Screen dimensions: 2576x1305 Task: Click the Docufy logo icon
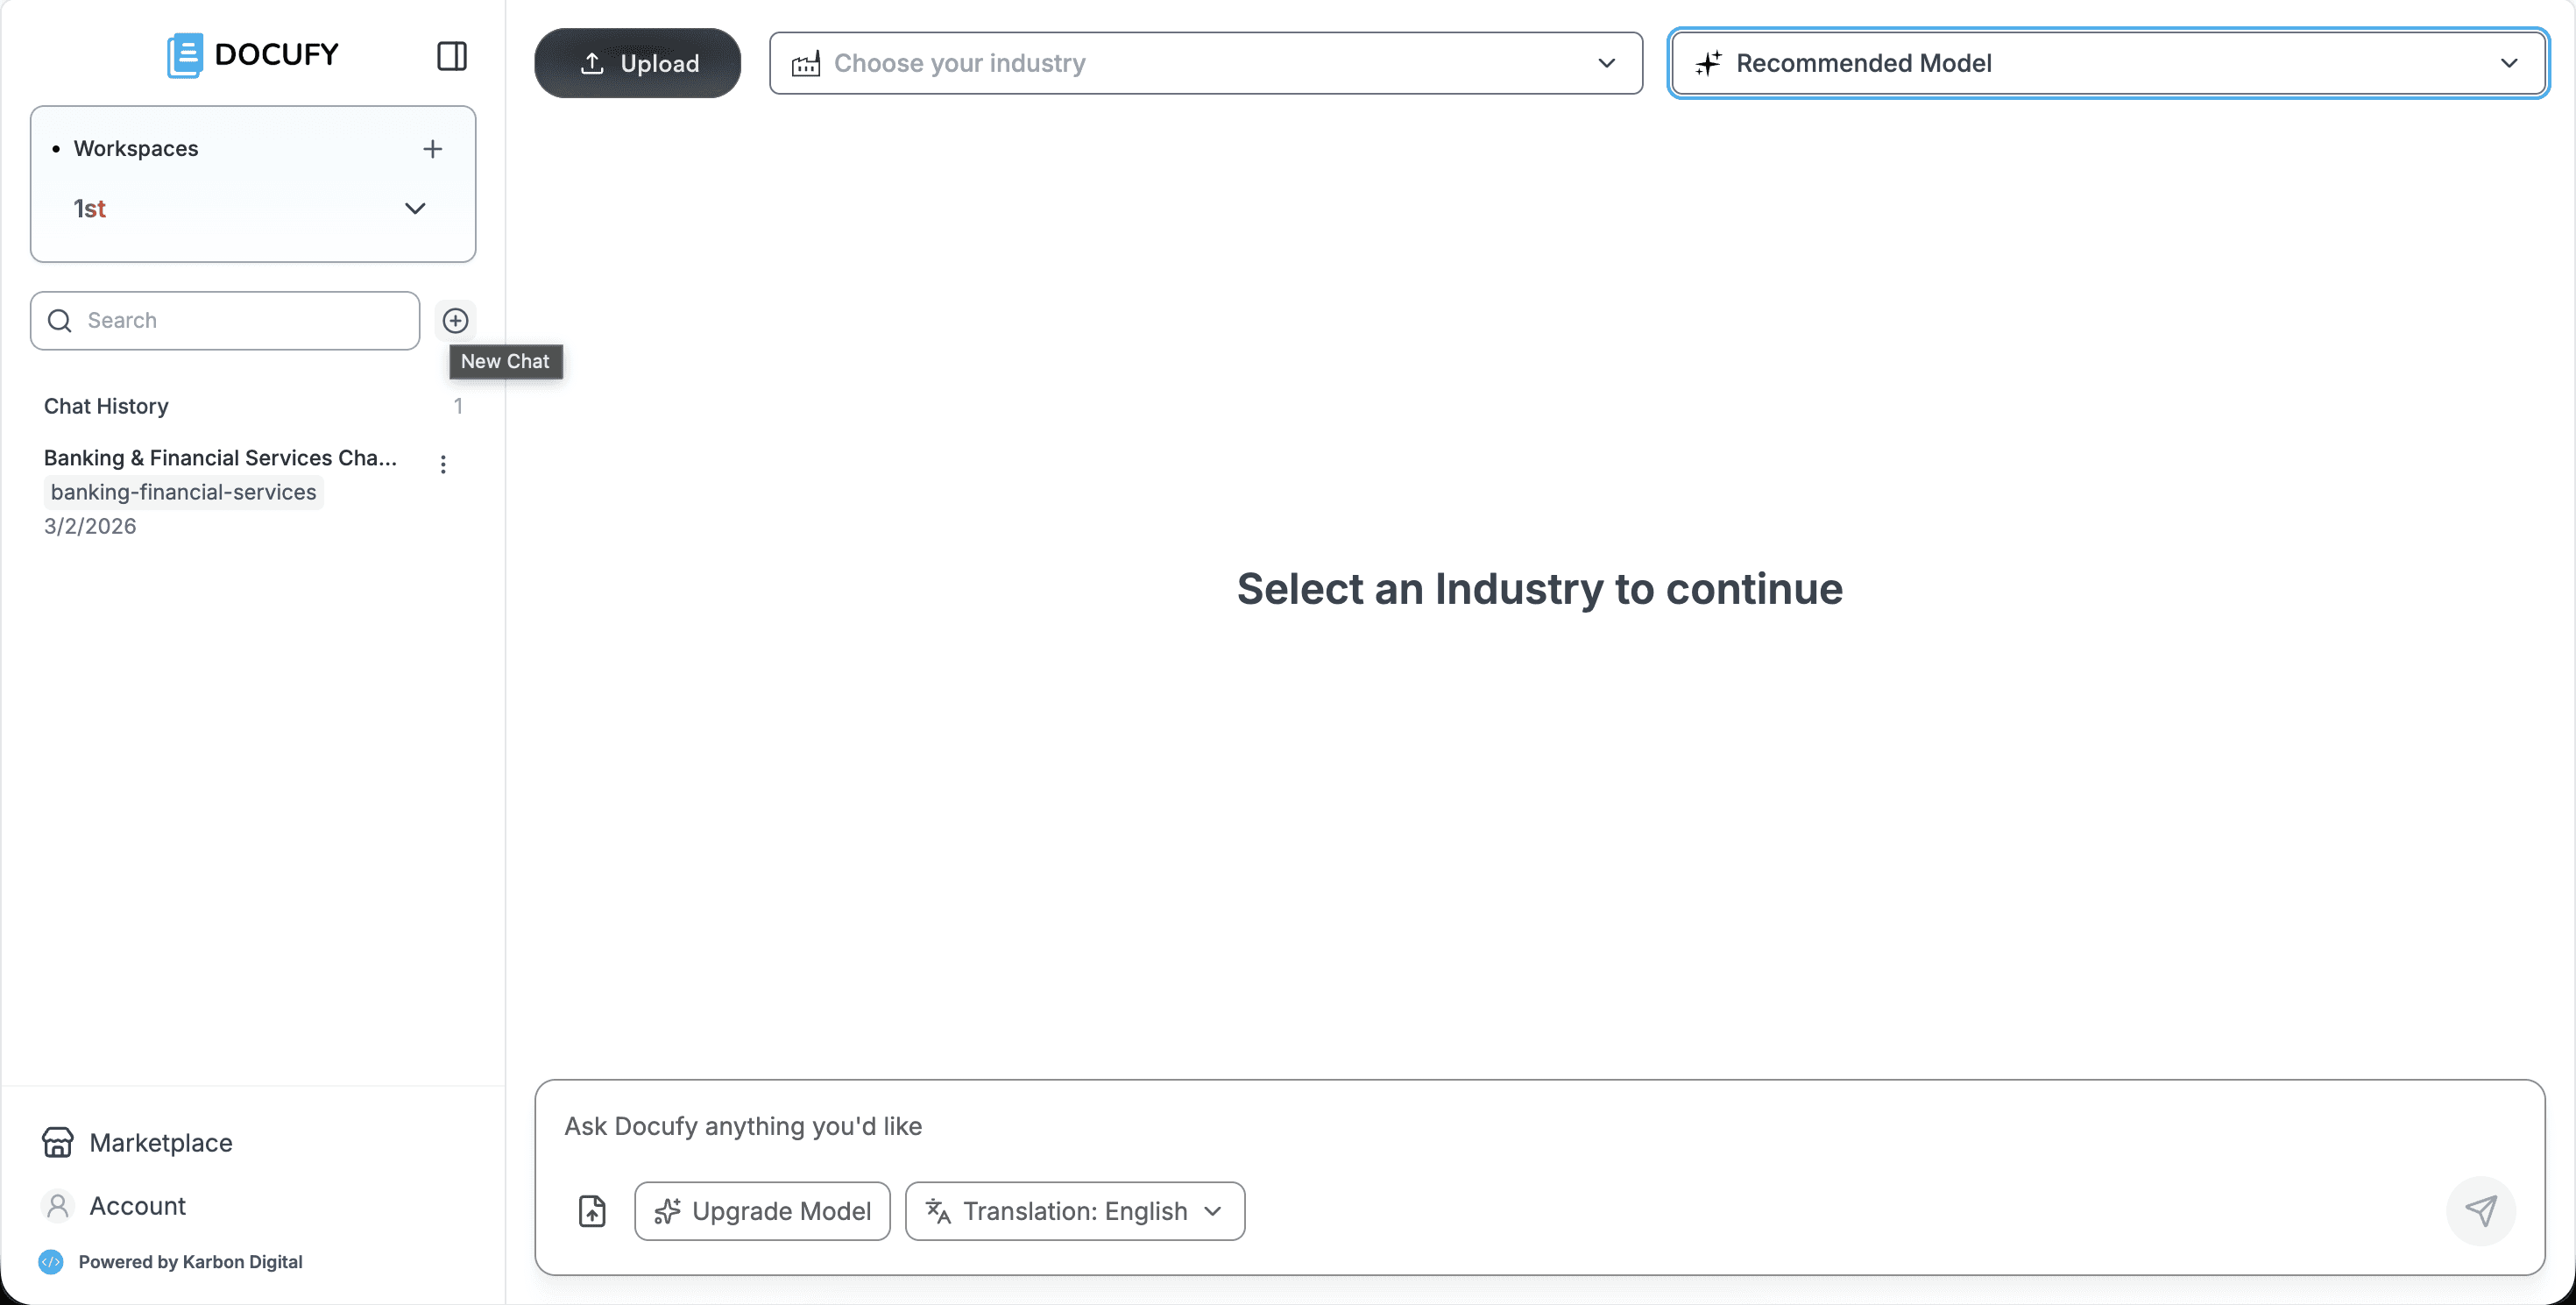(x=185, y=55)
